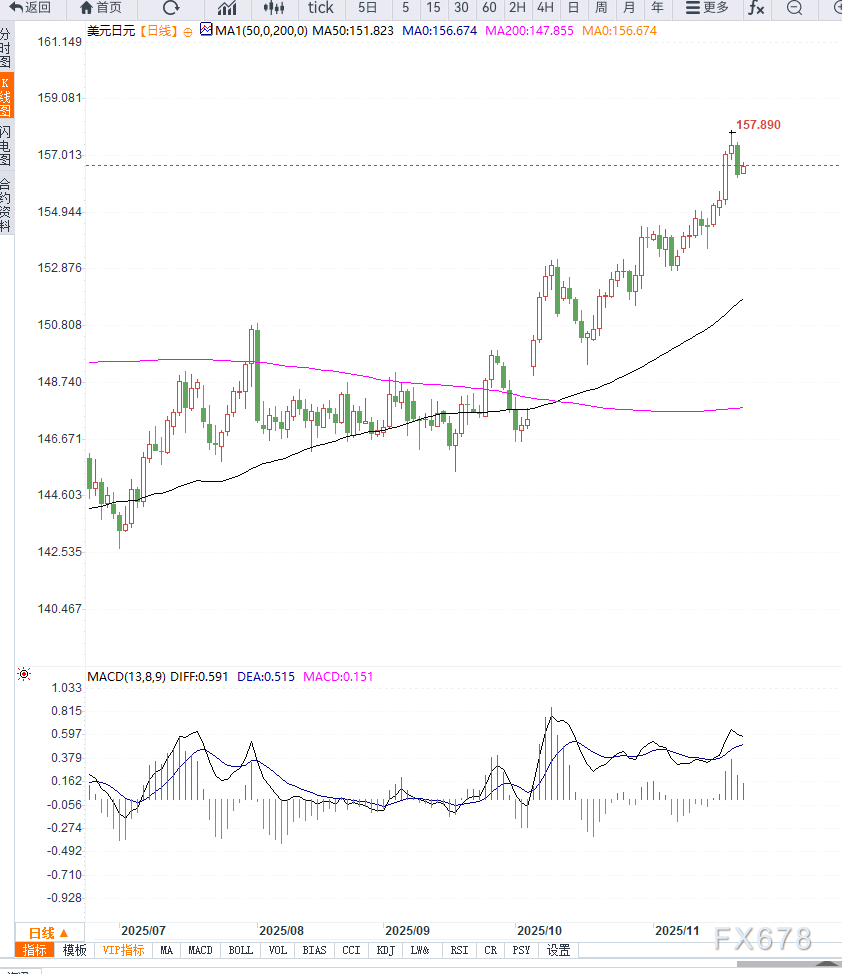Switch to 分时图 view in left sidebar
The image size is (842, 974).
point(6,47)
